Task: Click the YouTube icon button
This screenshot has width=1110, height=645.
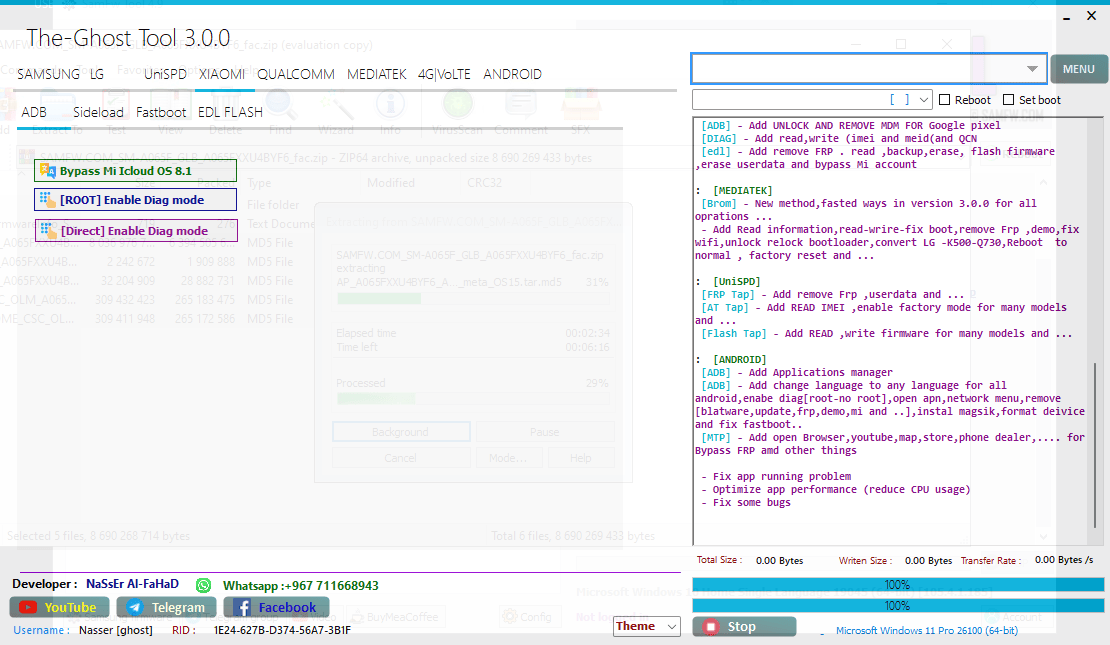Action: click(x=59, y=607)
